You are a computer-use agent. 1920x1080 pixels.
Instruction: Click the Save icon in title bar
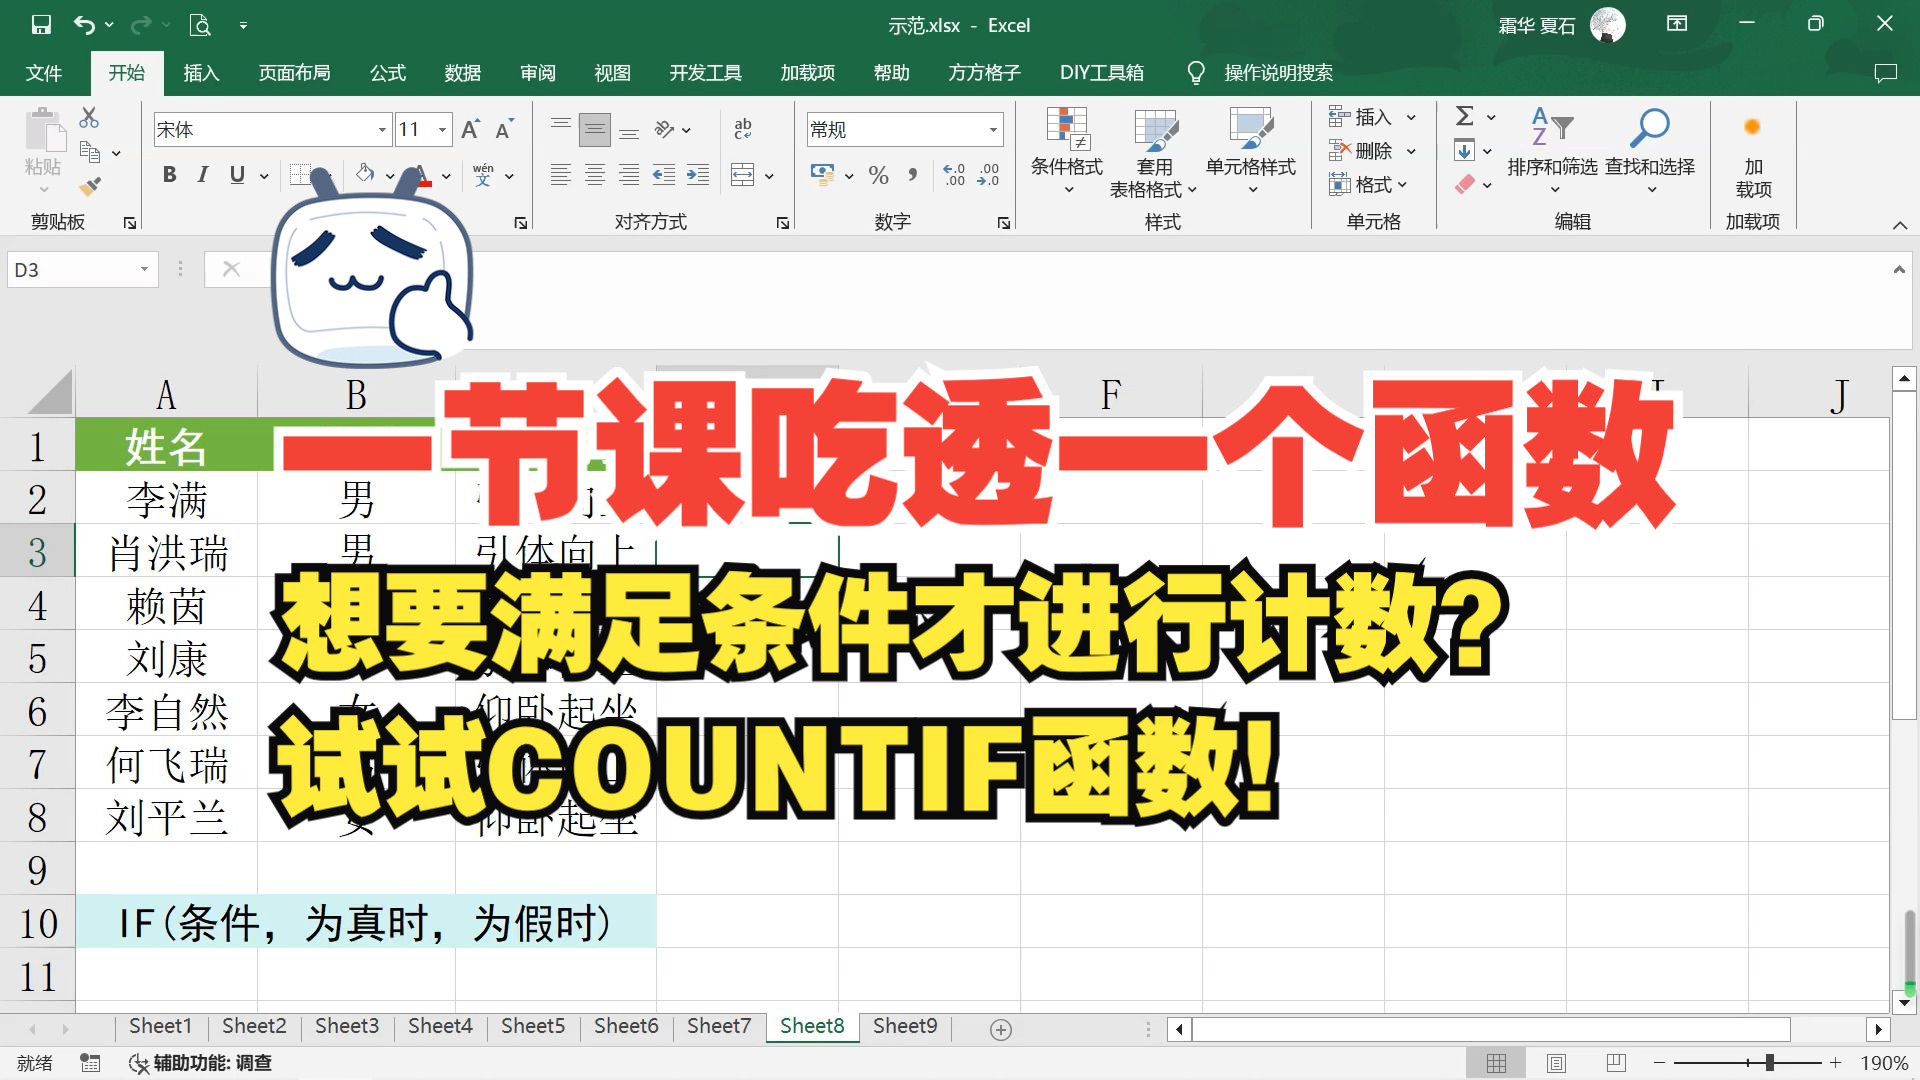[41, 25]
